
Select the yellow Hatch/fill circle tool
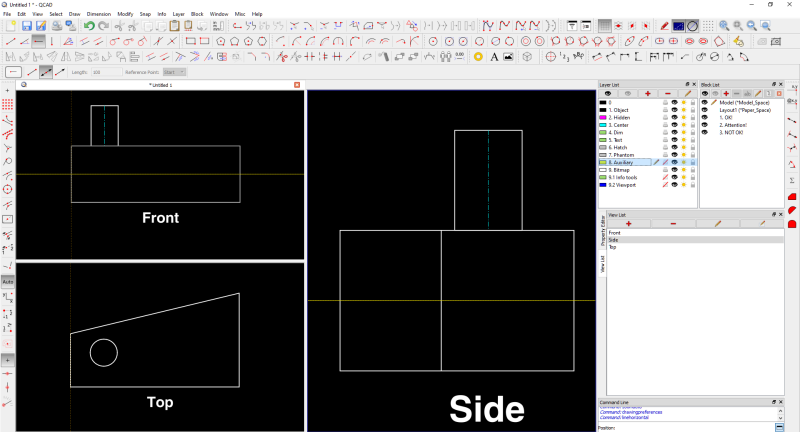(478, 57)
